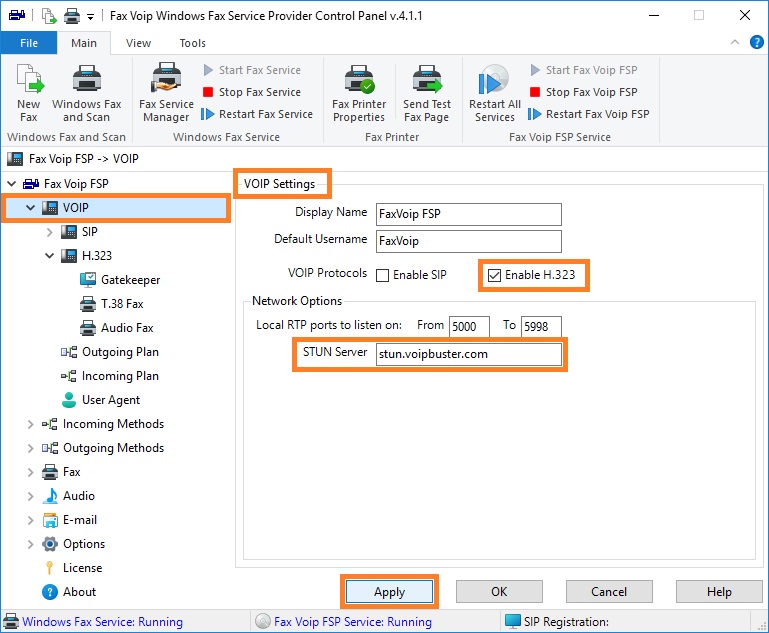Switch to the Tools tab
This screenshot has width=769, height=633.
pos(192,43)
